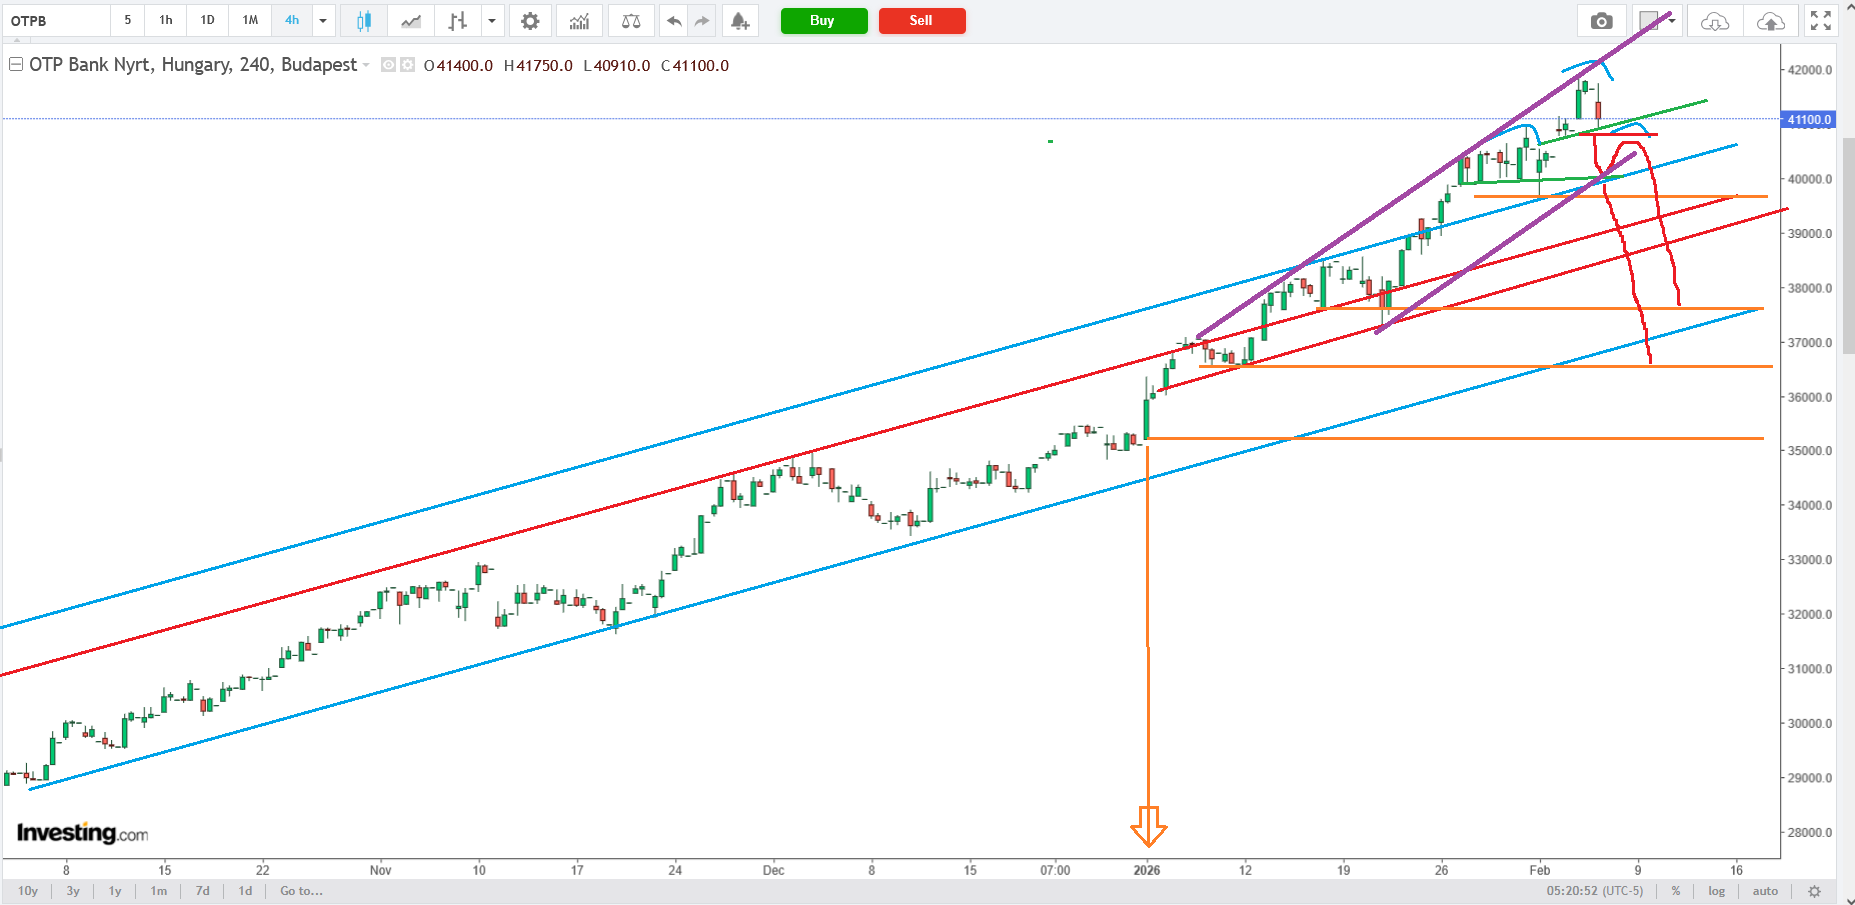Toggle log scale on price axis
1855x905 pixels.
tap(1716, 891)
